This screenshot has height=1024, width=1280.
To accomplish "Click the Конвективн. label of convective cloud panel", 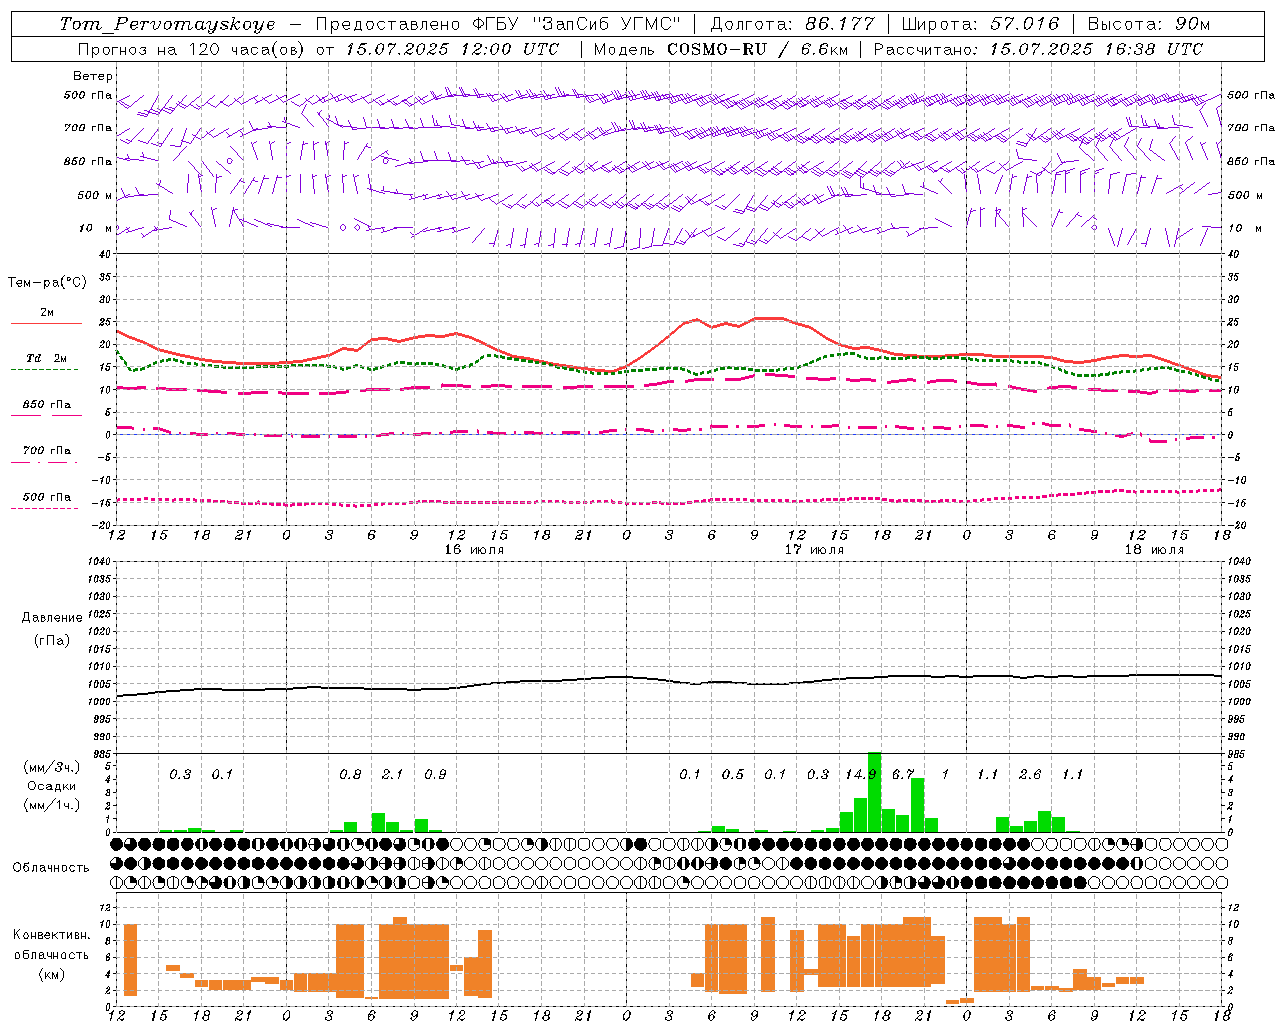I will (52, 935).
